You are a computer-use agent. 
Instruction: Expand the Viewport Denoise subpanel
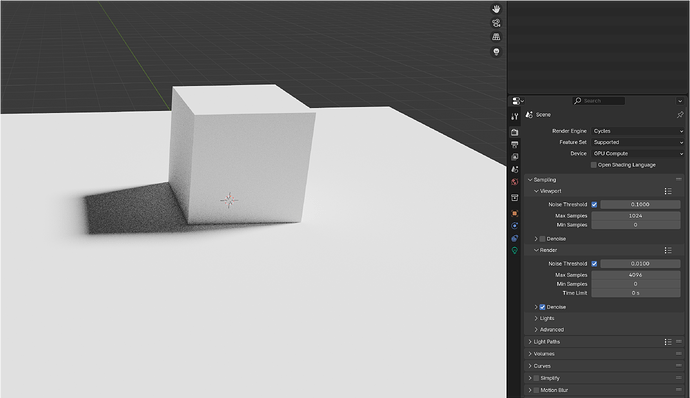[x=536, y=239]
